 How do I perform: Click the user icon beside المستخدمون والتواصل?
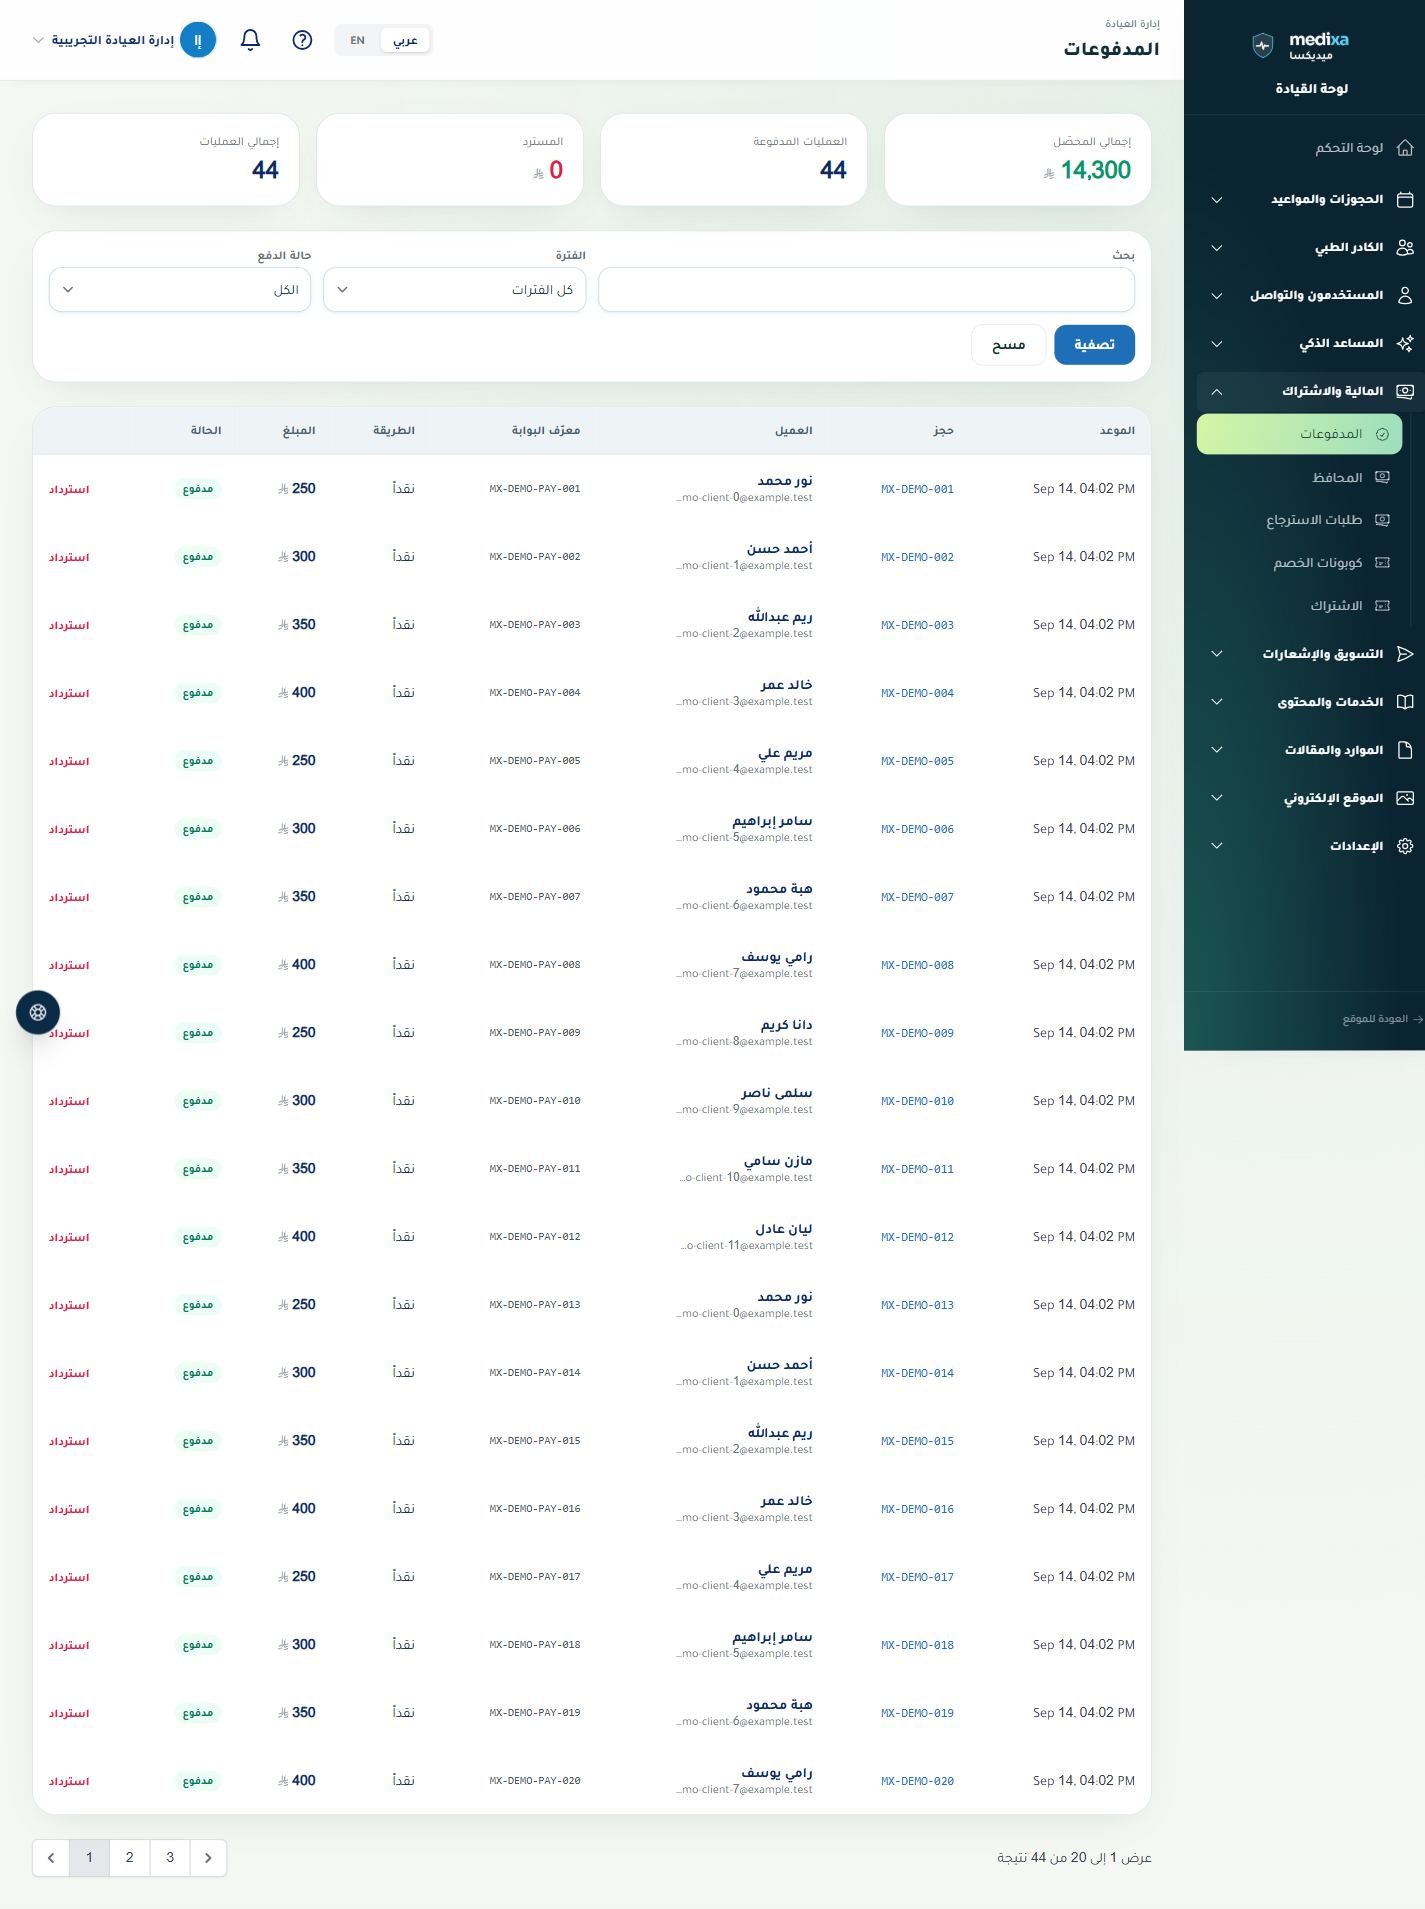click(1405, 295)
